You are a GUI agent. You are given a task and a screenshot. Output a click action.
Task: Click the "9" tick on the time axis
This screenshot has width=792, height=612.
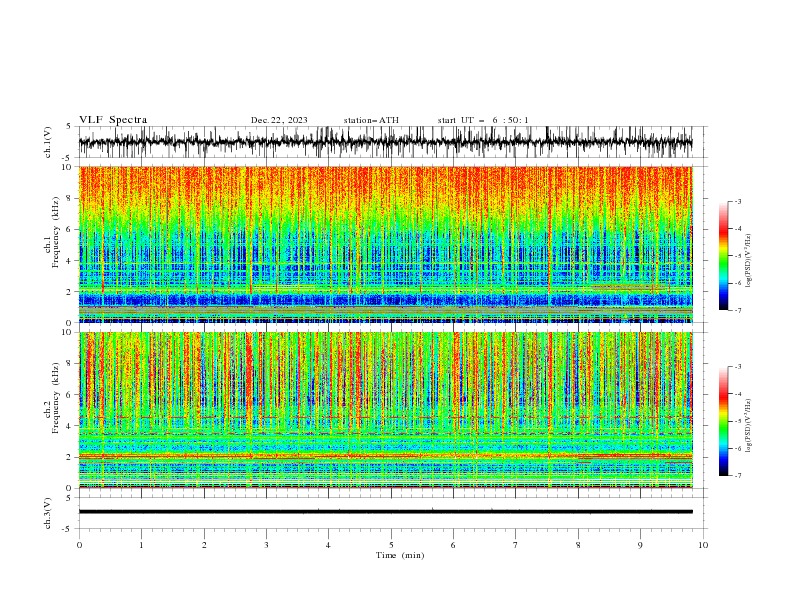coord(640,545)
